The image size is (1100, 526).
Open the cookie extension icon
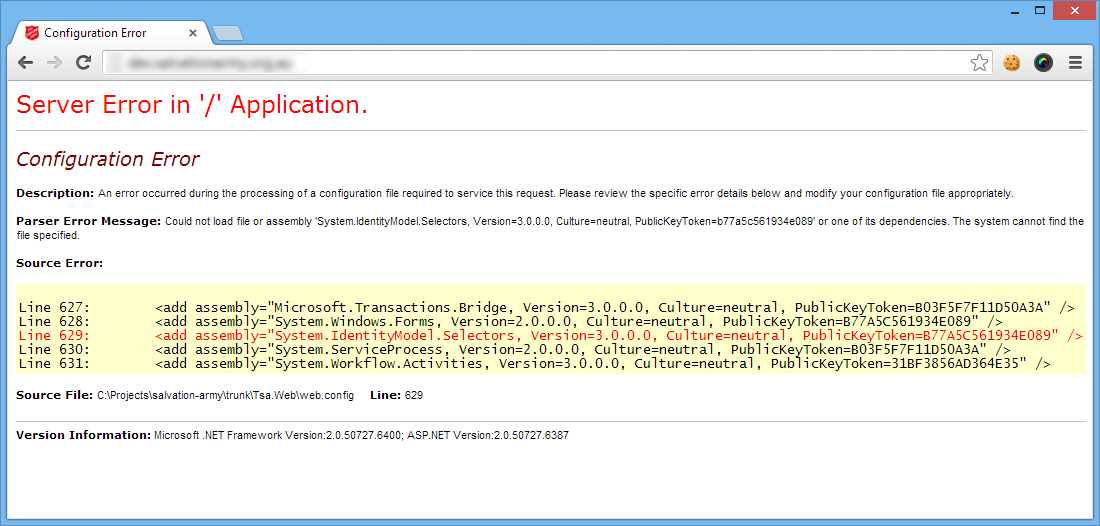pyautogui.click(x=1012, y=62)
